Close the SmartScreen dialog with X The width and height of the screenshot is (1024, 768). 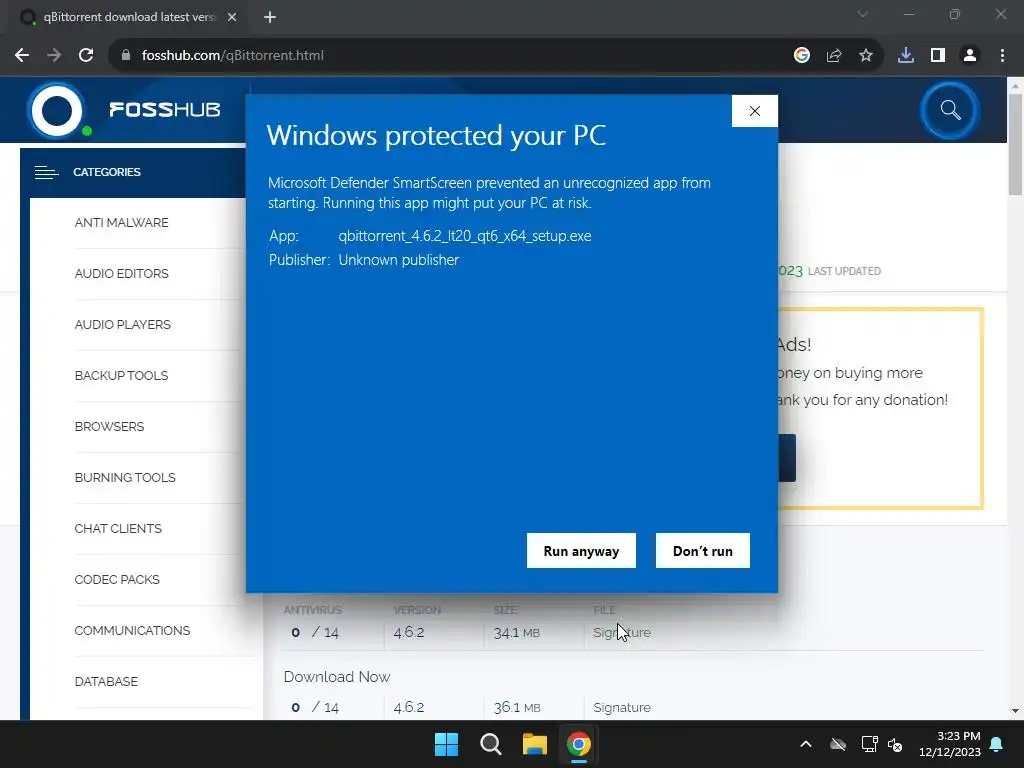tap(755, 111)
